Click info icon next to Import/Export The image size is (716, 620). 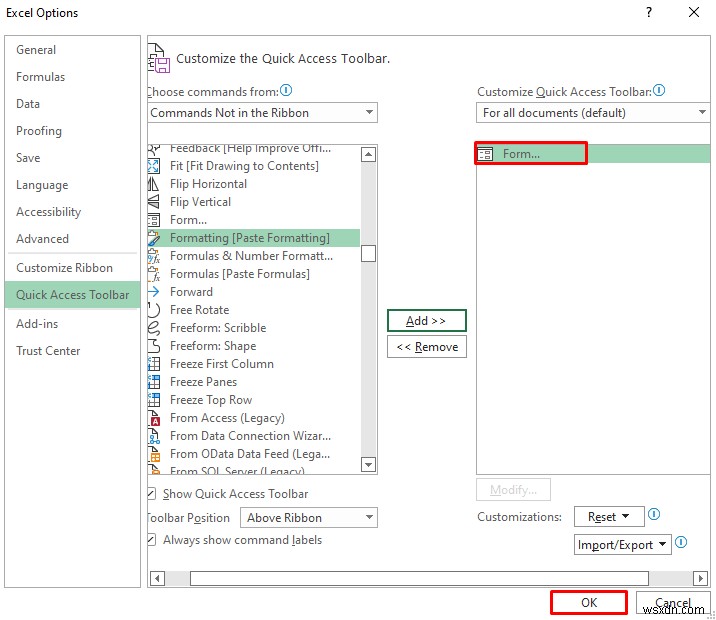tap(681, 542)
